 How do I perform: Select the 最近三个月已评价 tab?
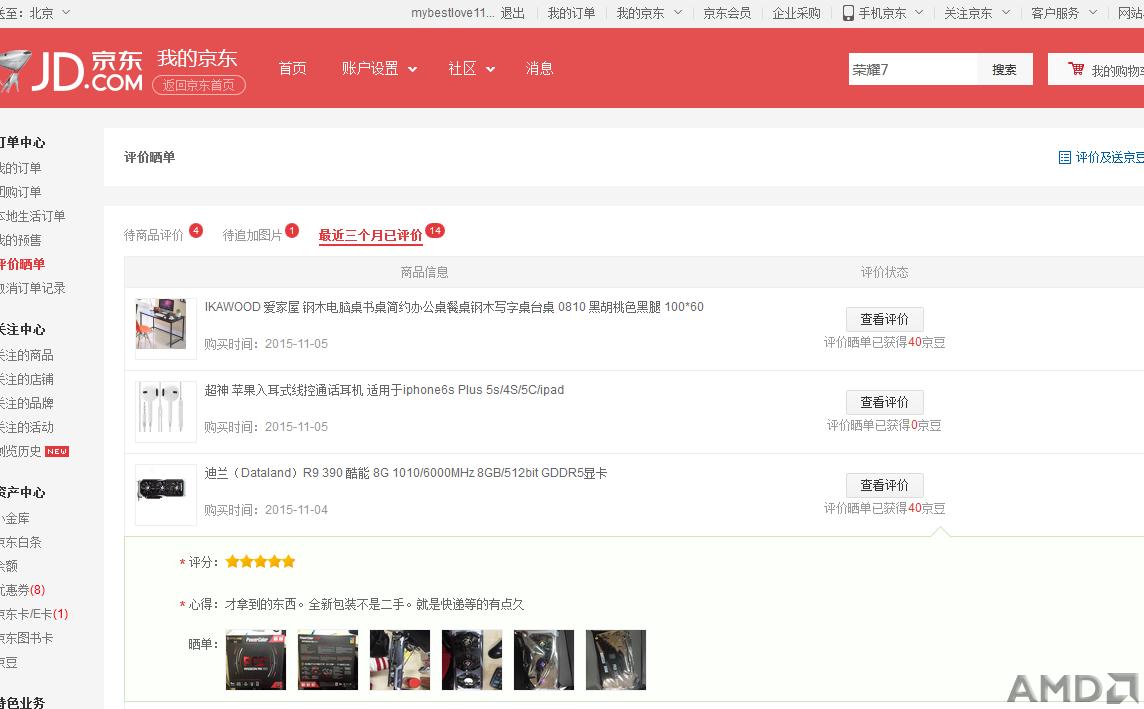[371, 235]
